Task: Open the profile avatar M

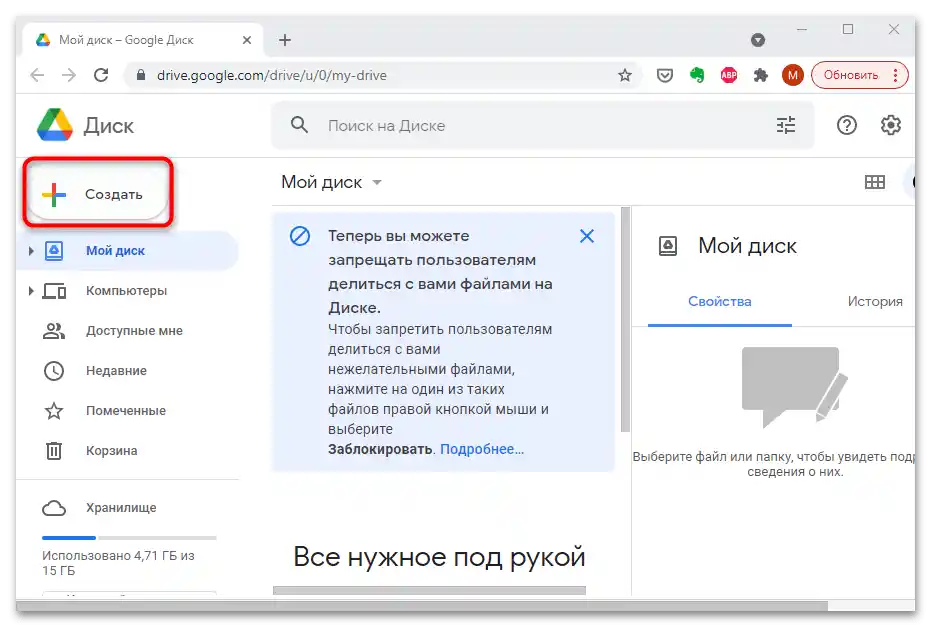Action: click(793, 75)
